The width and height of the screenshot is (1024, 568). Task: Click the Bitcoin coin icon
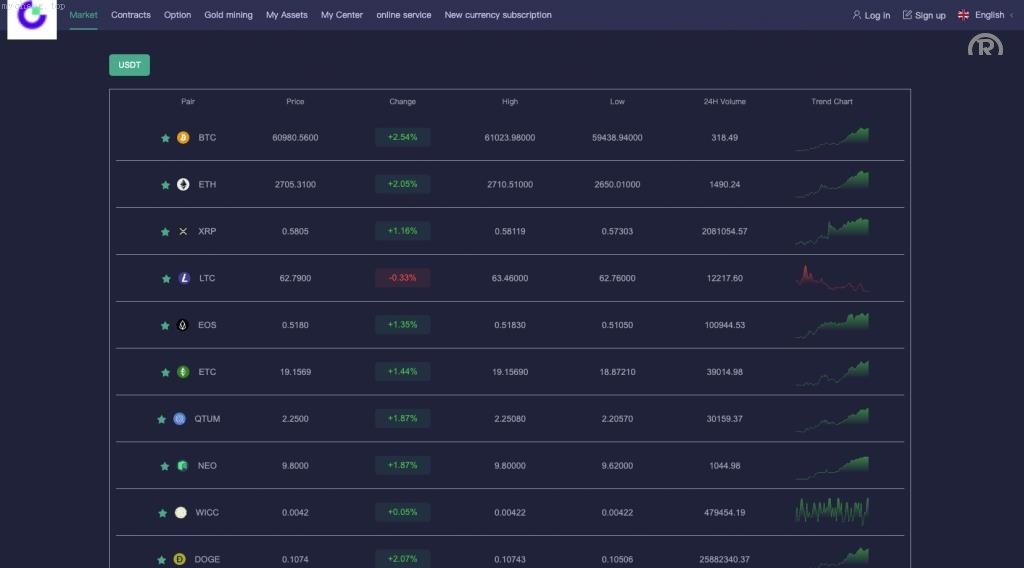coord(183,138)
